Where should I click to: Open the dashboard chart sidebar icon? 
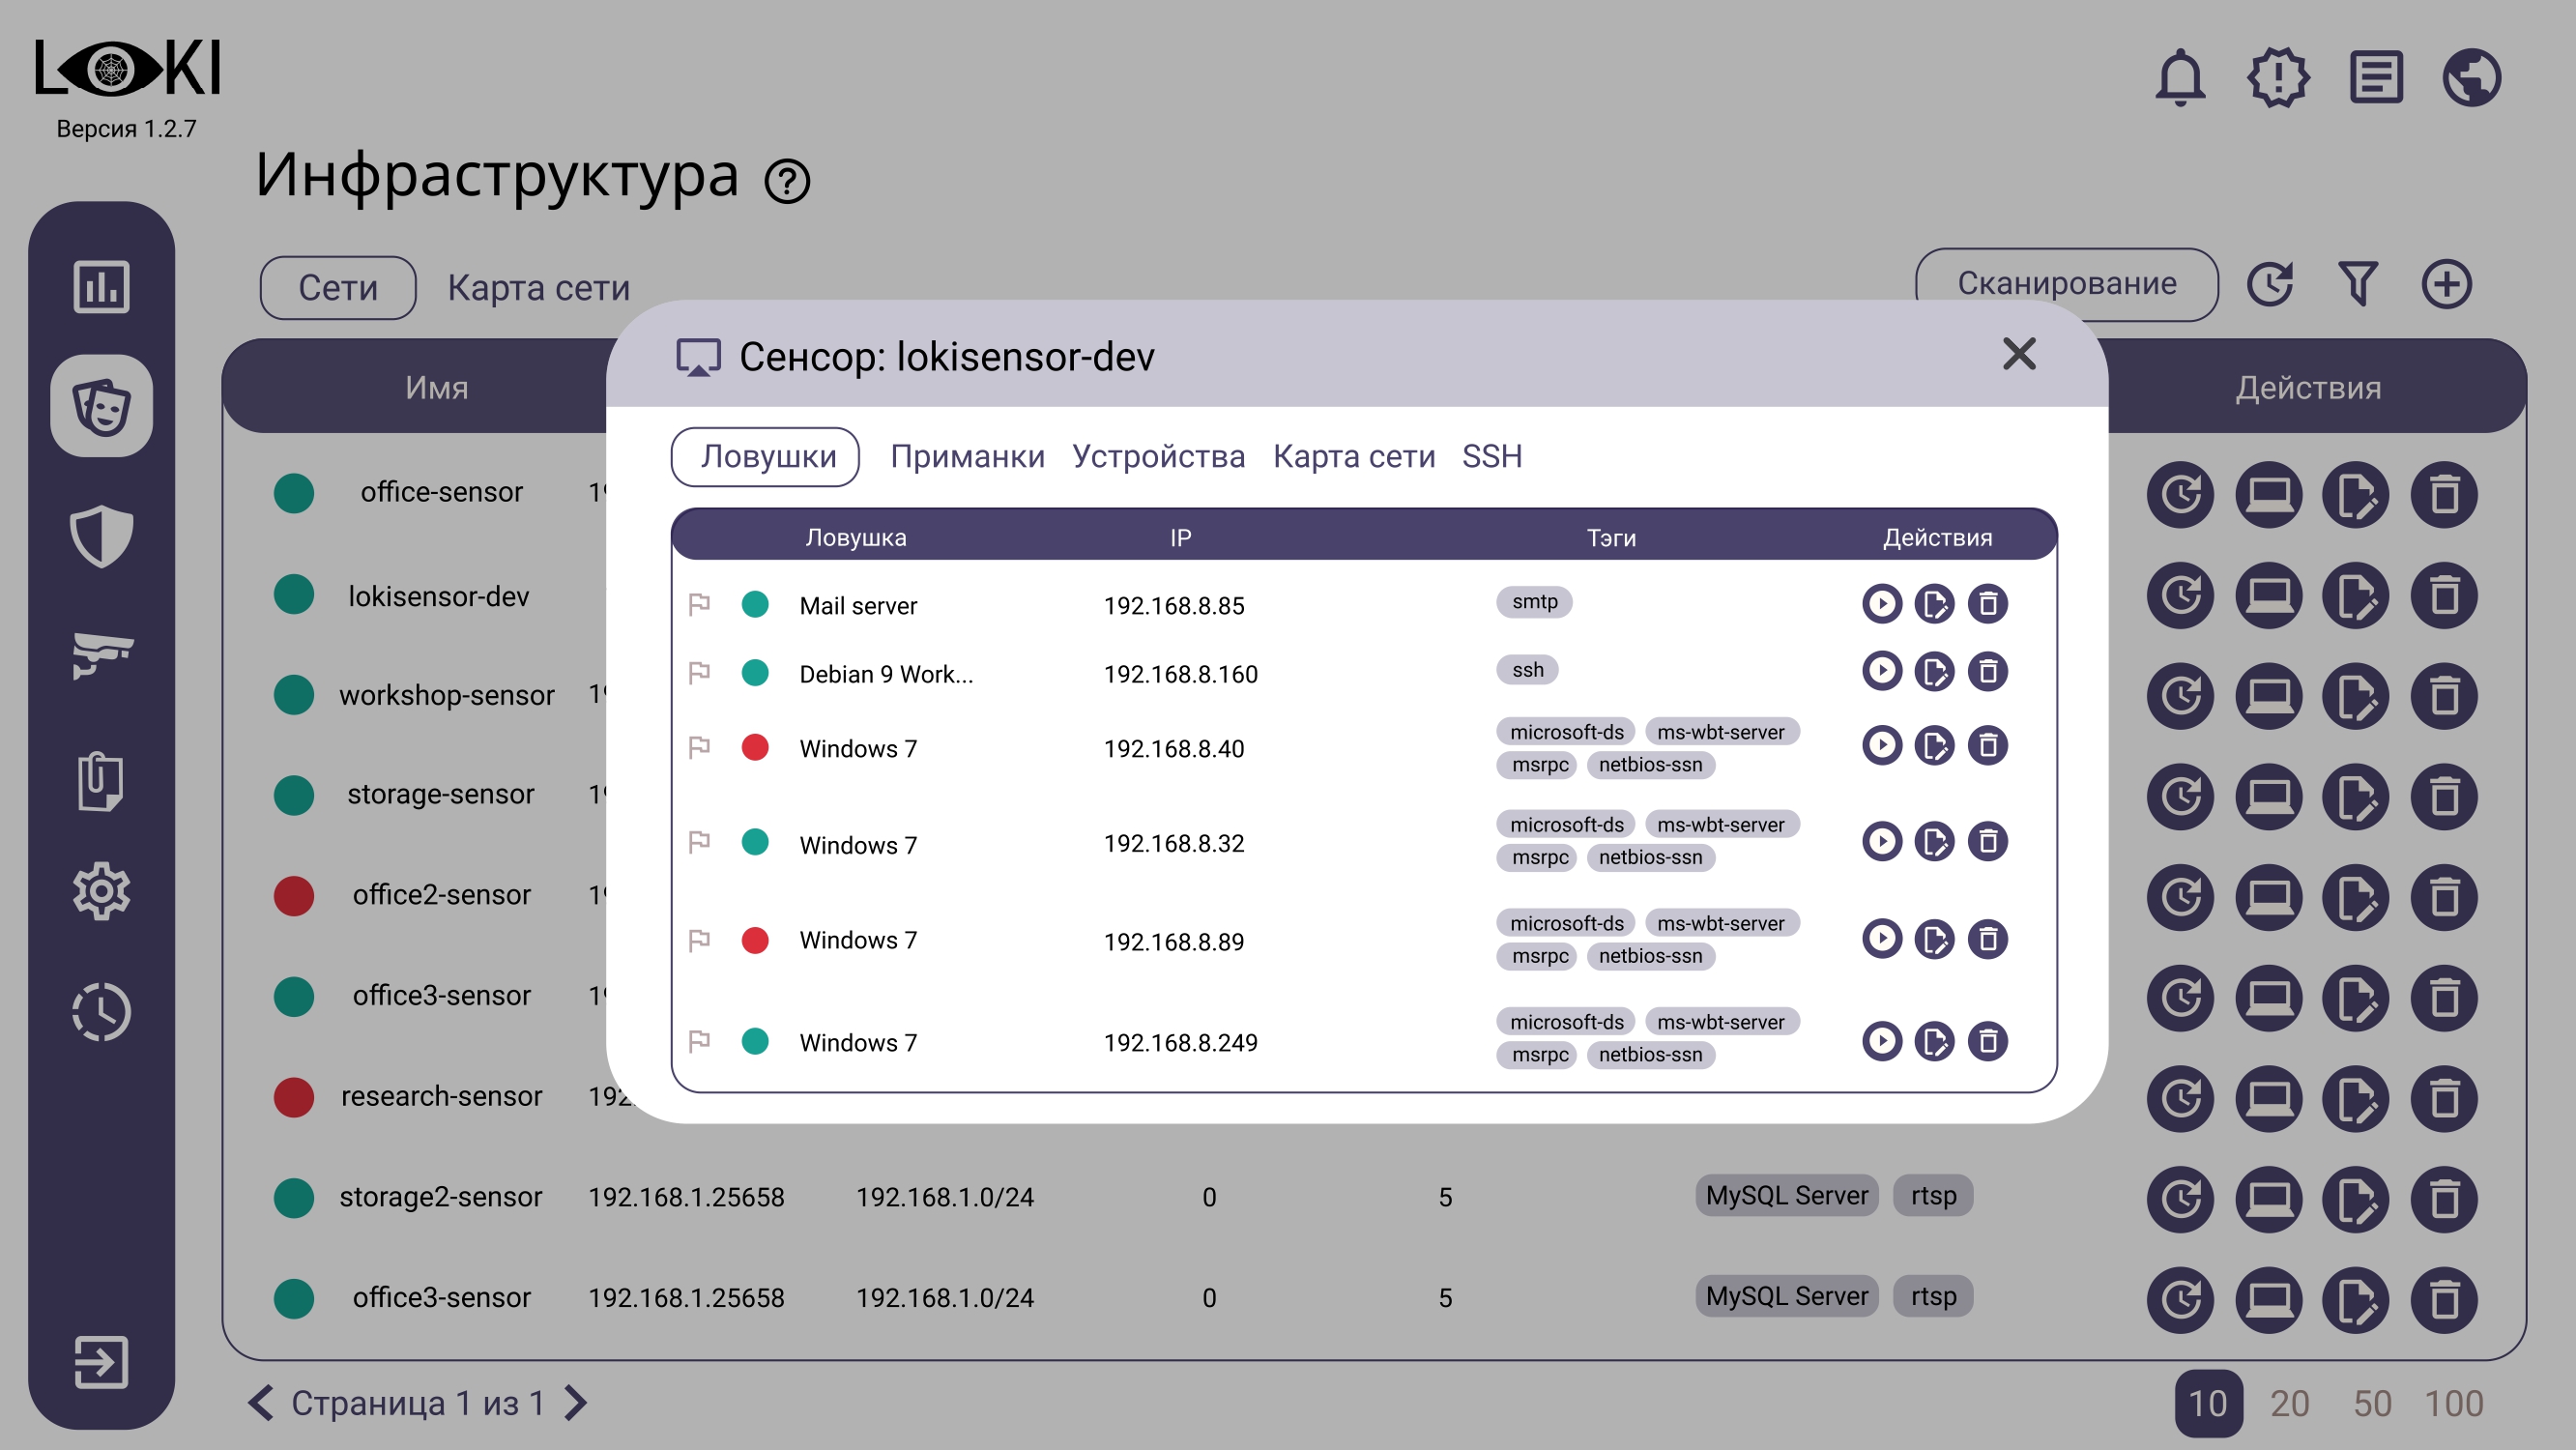101,287
